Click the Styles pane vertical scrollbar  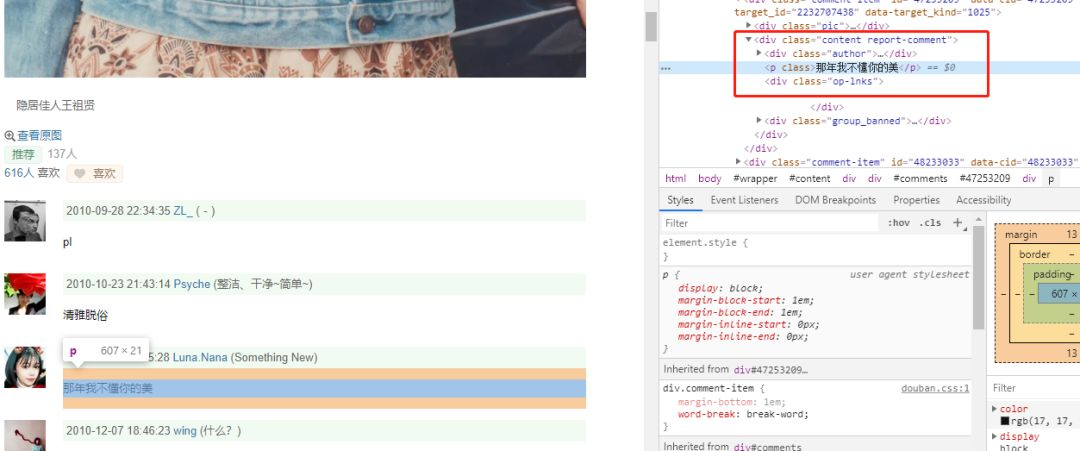click(x=978, y=277)
